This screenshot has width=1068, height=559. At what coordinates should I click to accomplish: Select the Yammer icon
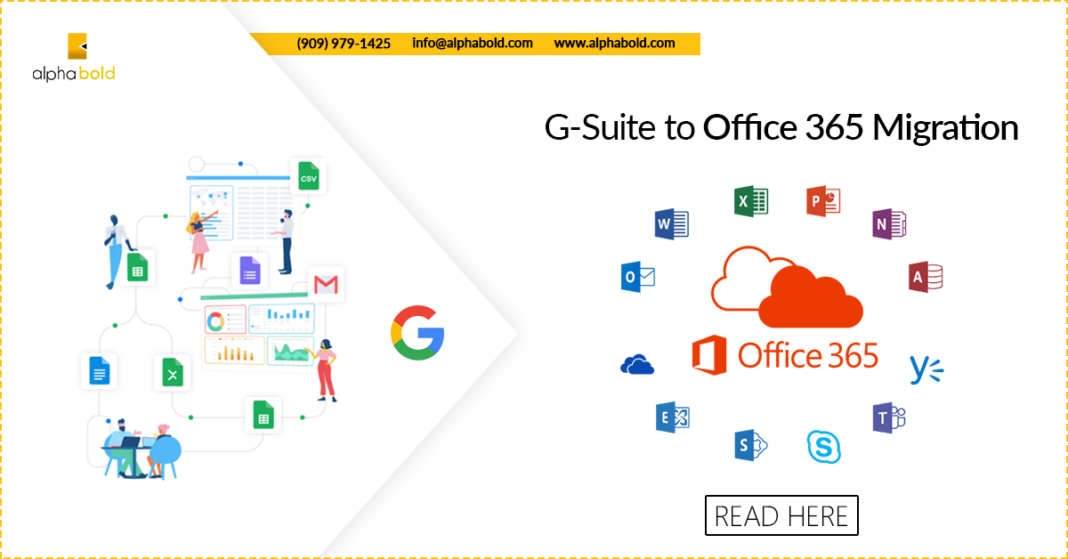(x=926, y=369)
